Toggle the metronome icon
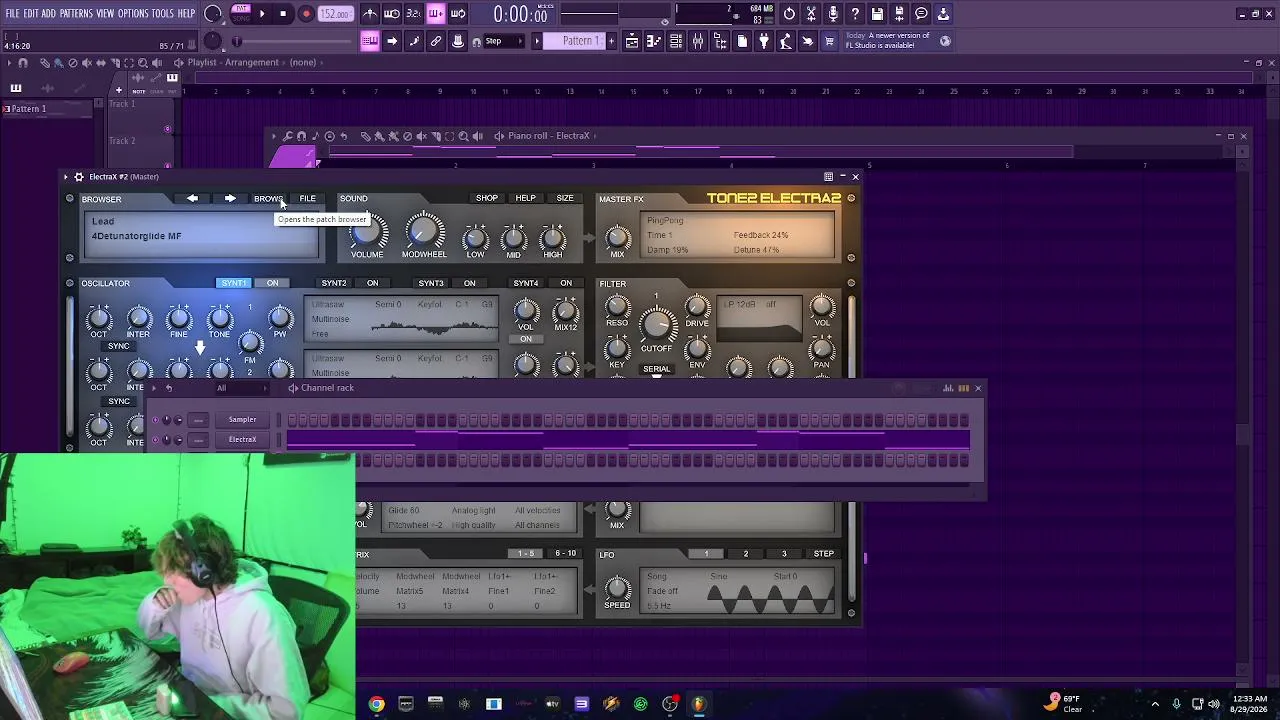The width and height of the screenshot is (1280, 720). pos(370,14)
